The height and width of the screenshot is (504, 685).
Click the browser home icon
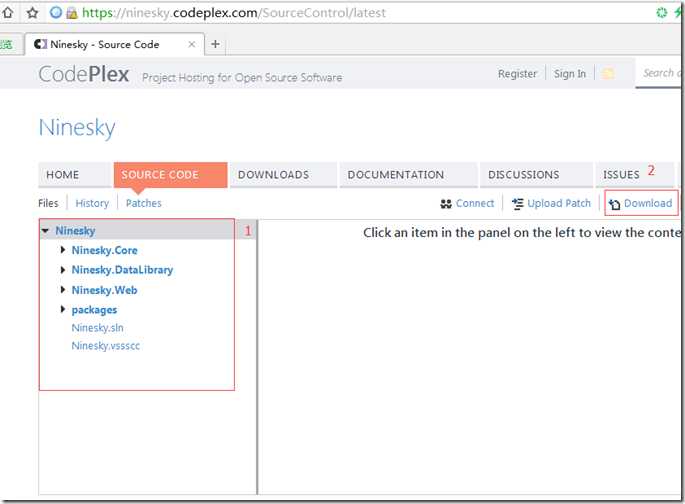click(7, 13)
